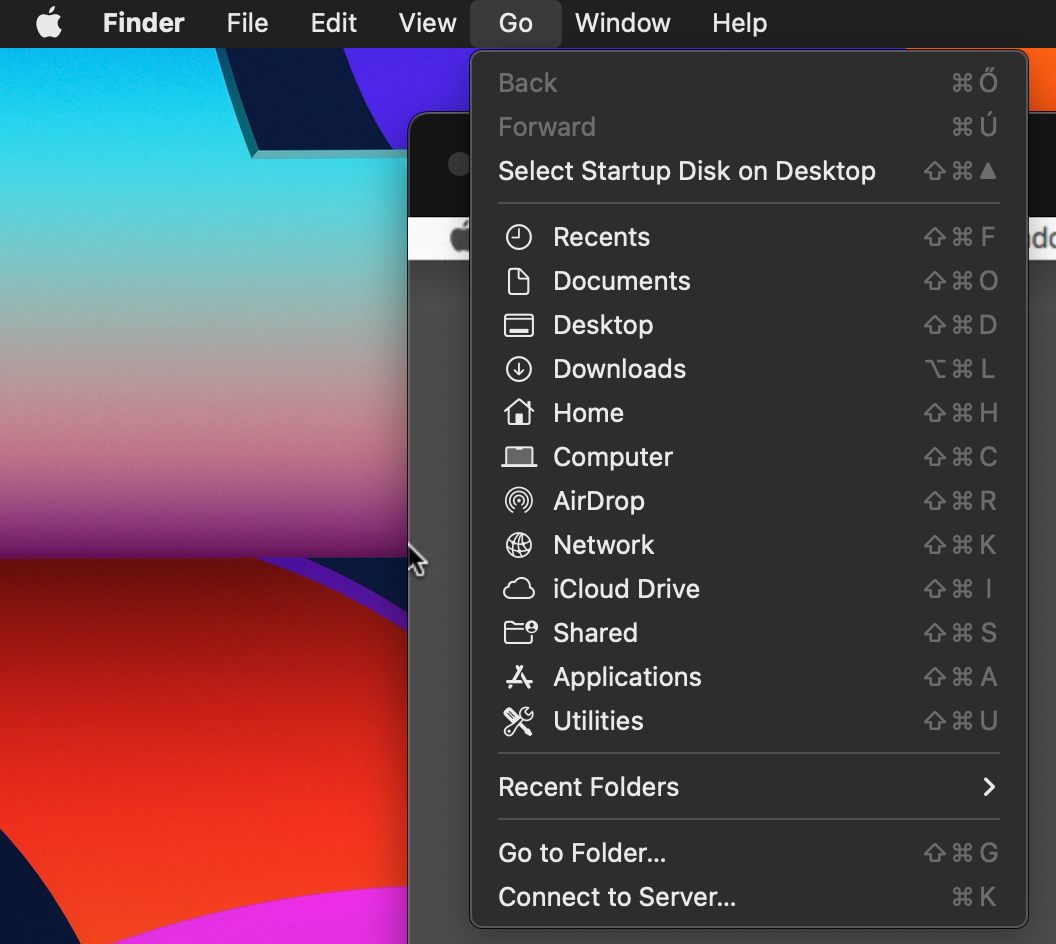
Task: Choose Go to Folder… menu item
Action: [582, 853]
